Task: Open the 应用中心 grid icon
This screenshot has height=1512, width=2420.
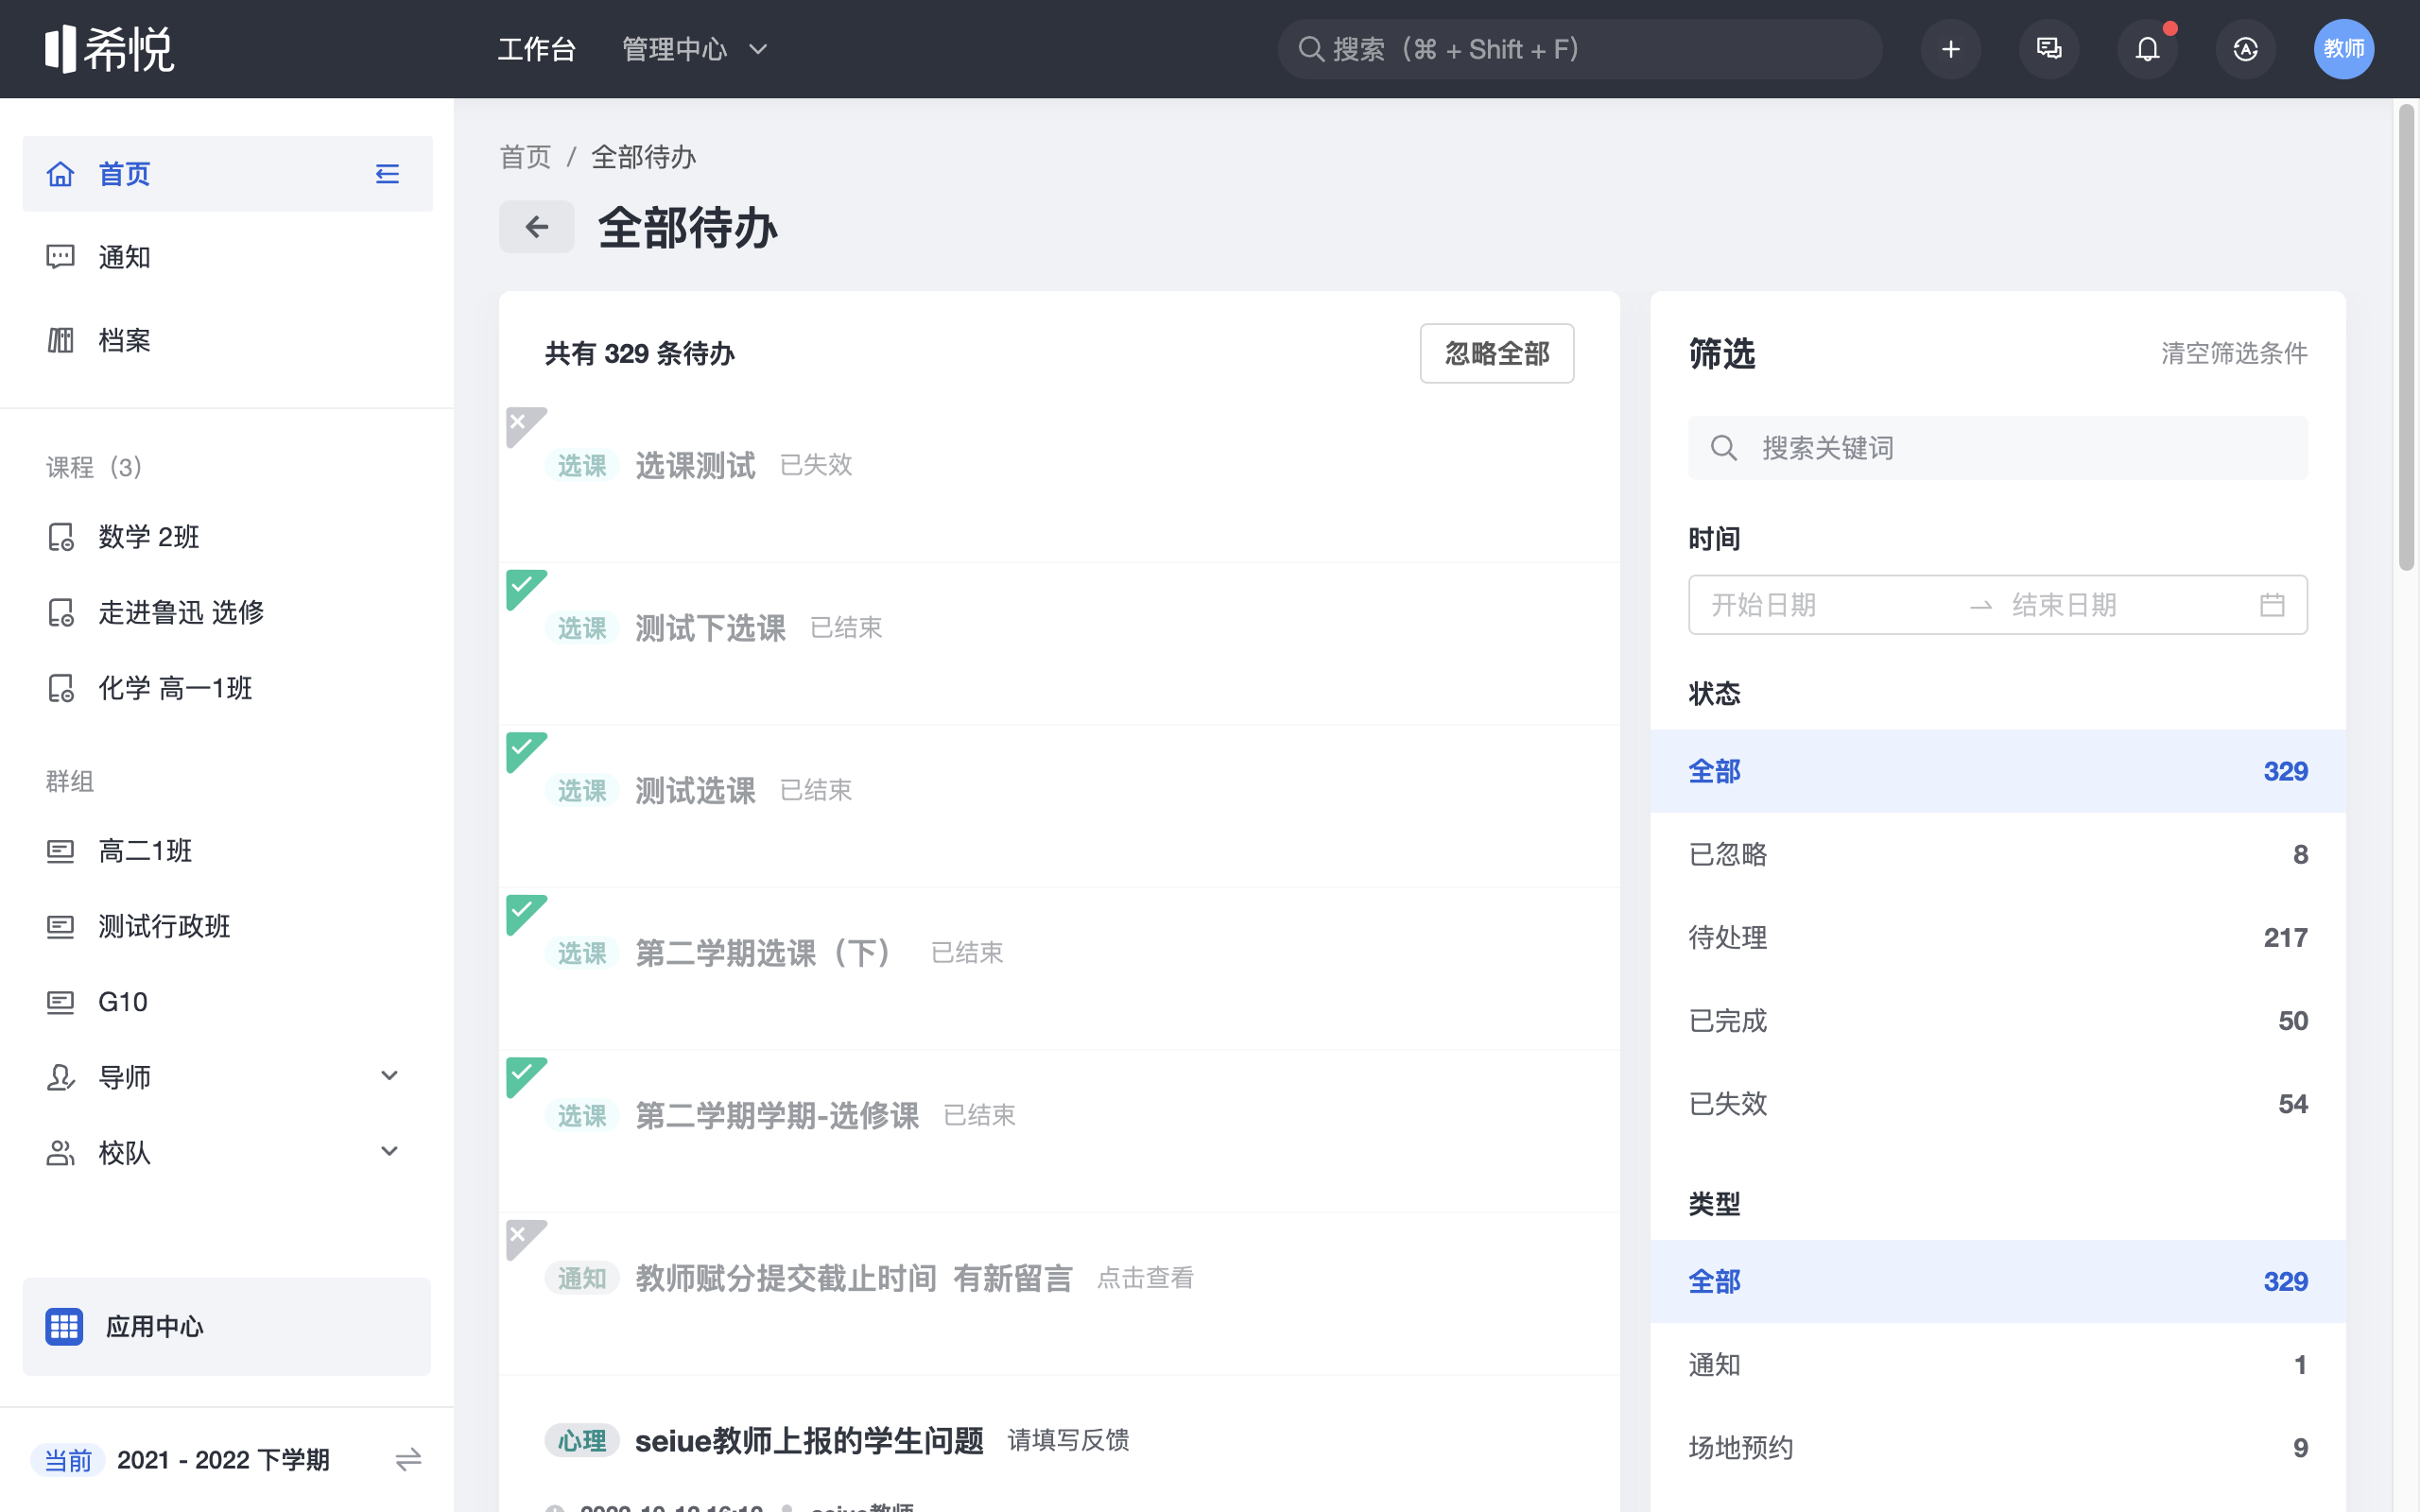Action: 64,1326
